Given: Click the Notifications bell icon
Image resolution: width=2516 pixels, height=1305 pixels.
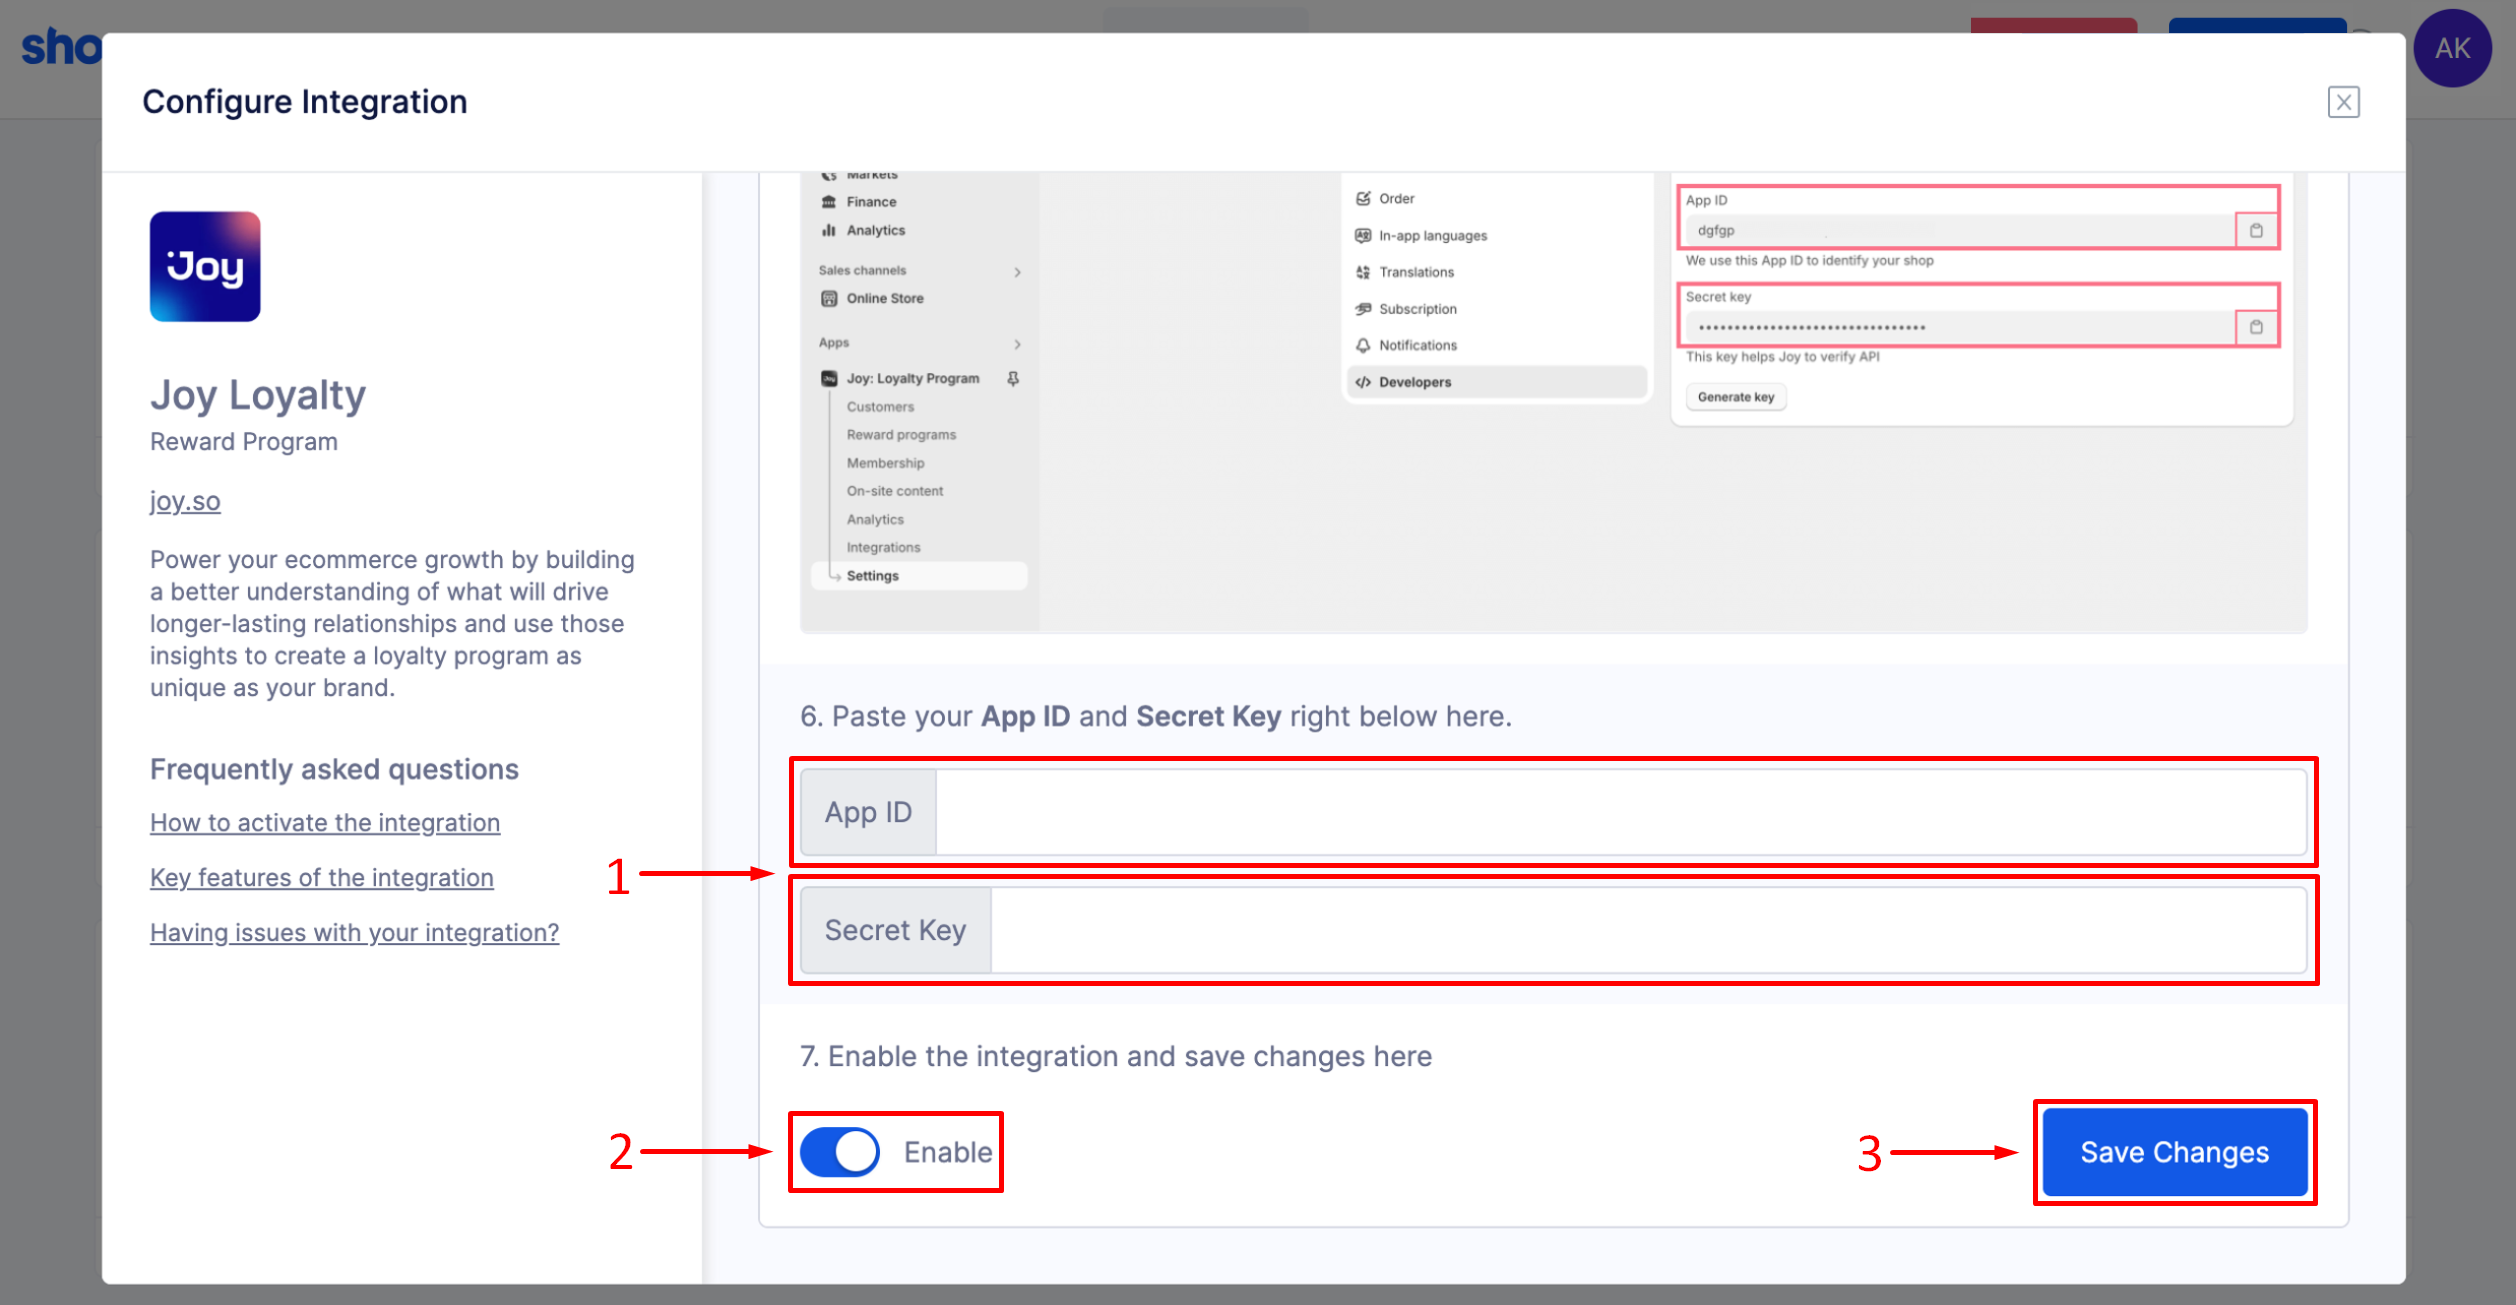Looking at the screenshot, I should point(1363,345).
